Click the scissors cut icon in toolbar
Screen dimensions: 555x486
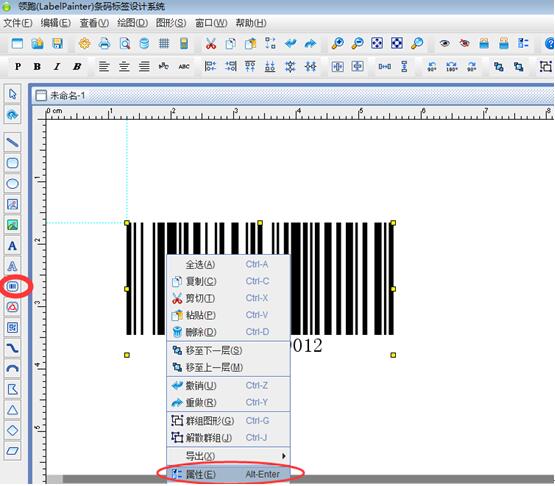coord(211,44)
